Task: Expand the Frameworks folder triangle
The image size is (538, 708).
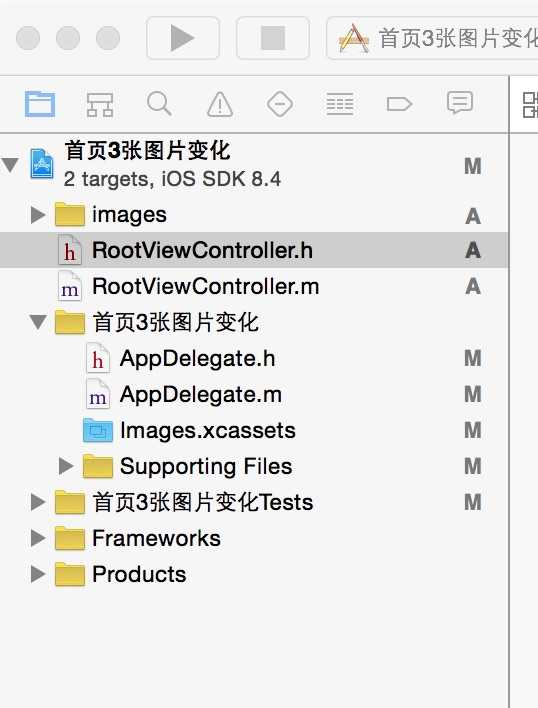Action: (x=38, y=538)
